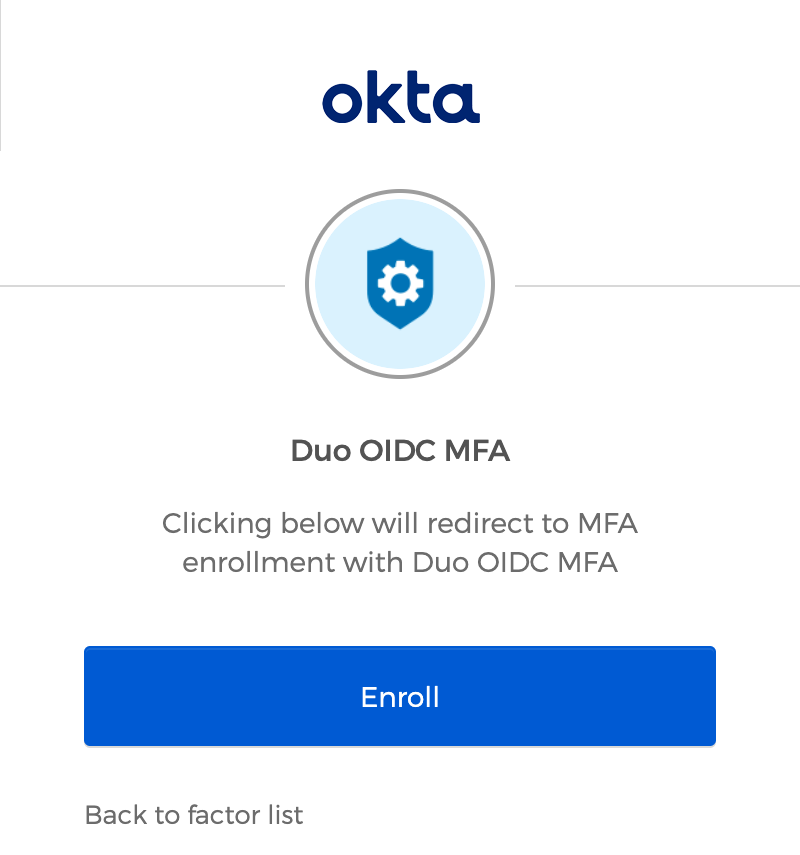Select the Duo OIDC MFA heading
This screenshot has width=800, height=855.
pyautogui.click(x=400, y=451)
